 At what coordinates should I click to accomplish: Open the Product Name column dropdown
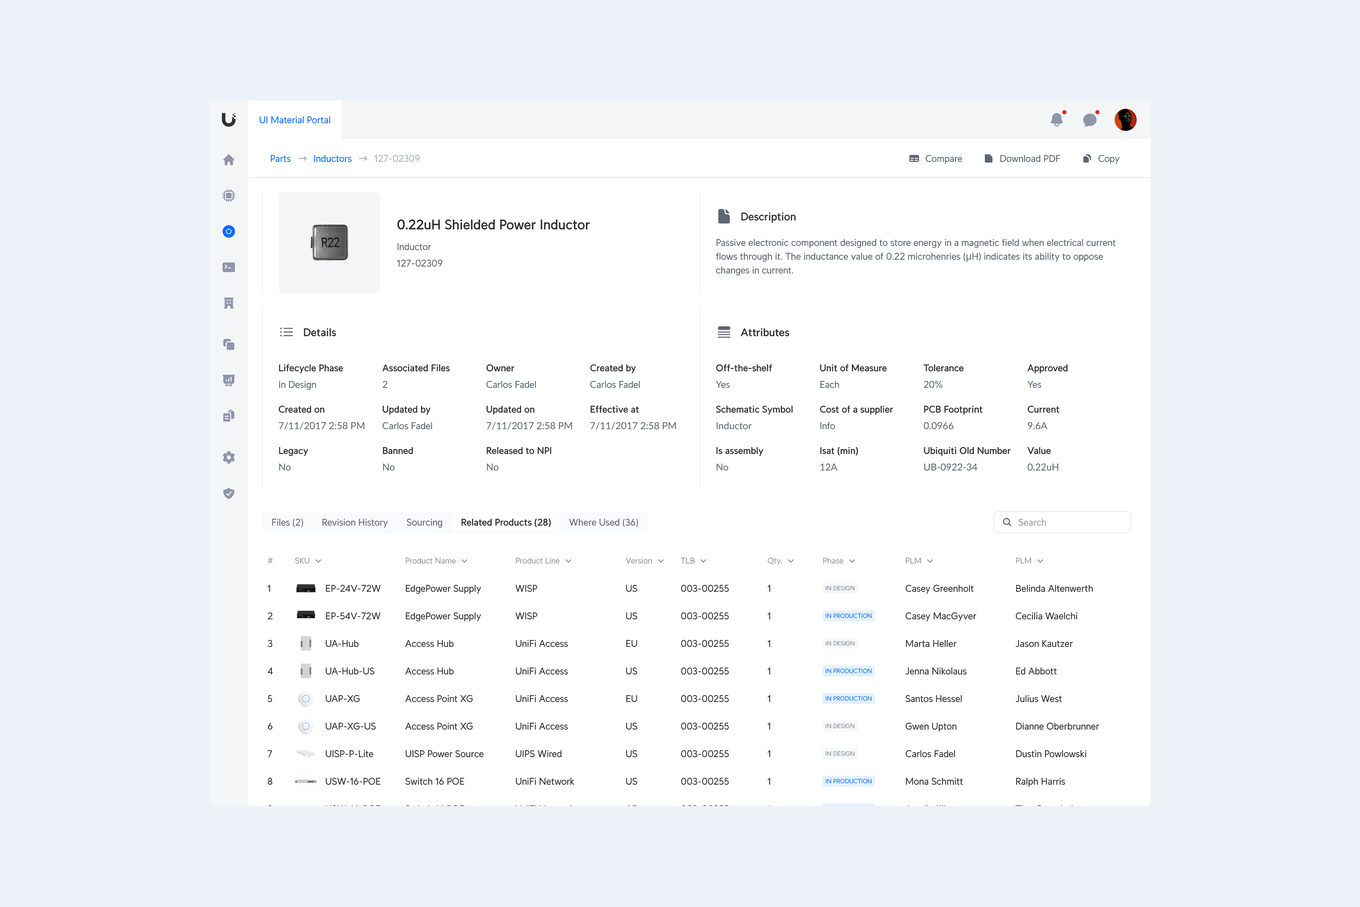click(436, 561)
